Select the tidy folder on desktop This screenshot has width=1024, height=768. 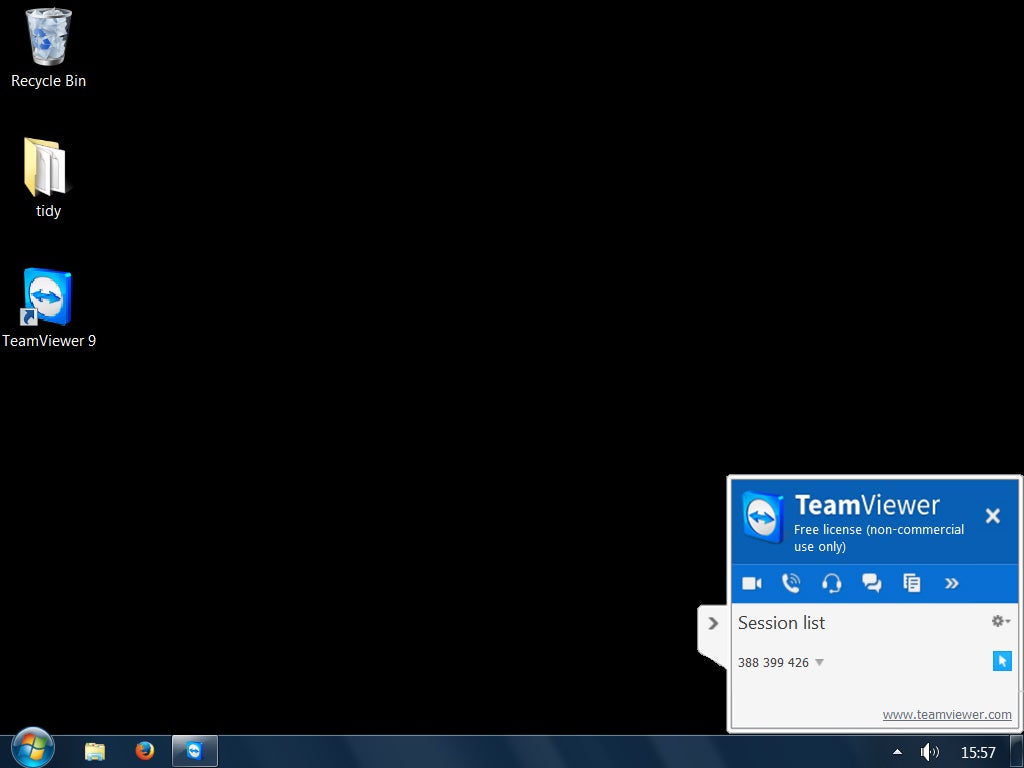click(x=48, y=178)
